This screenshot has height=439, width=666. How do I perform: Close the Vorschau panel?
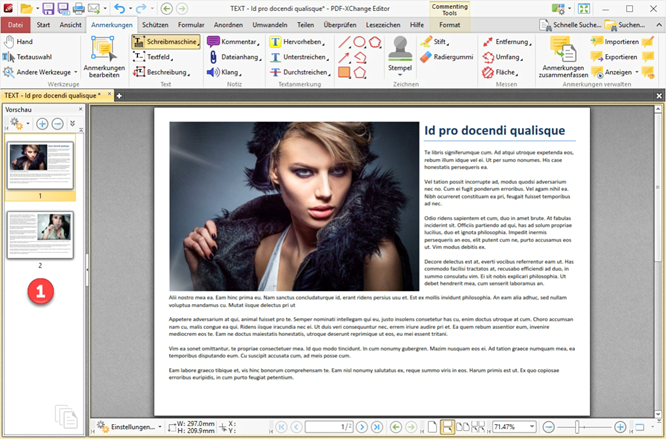pos(81,110)
